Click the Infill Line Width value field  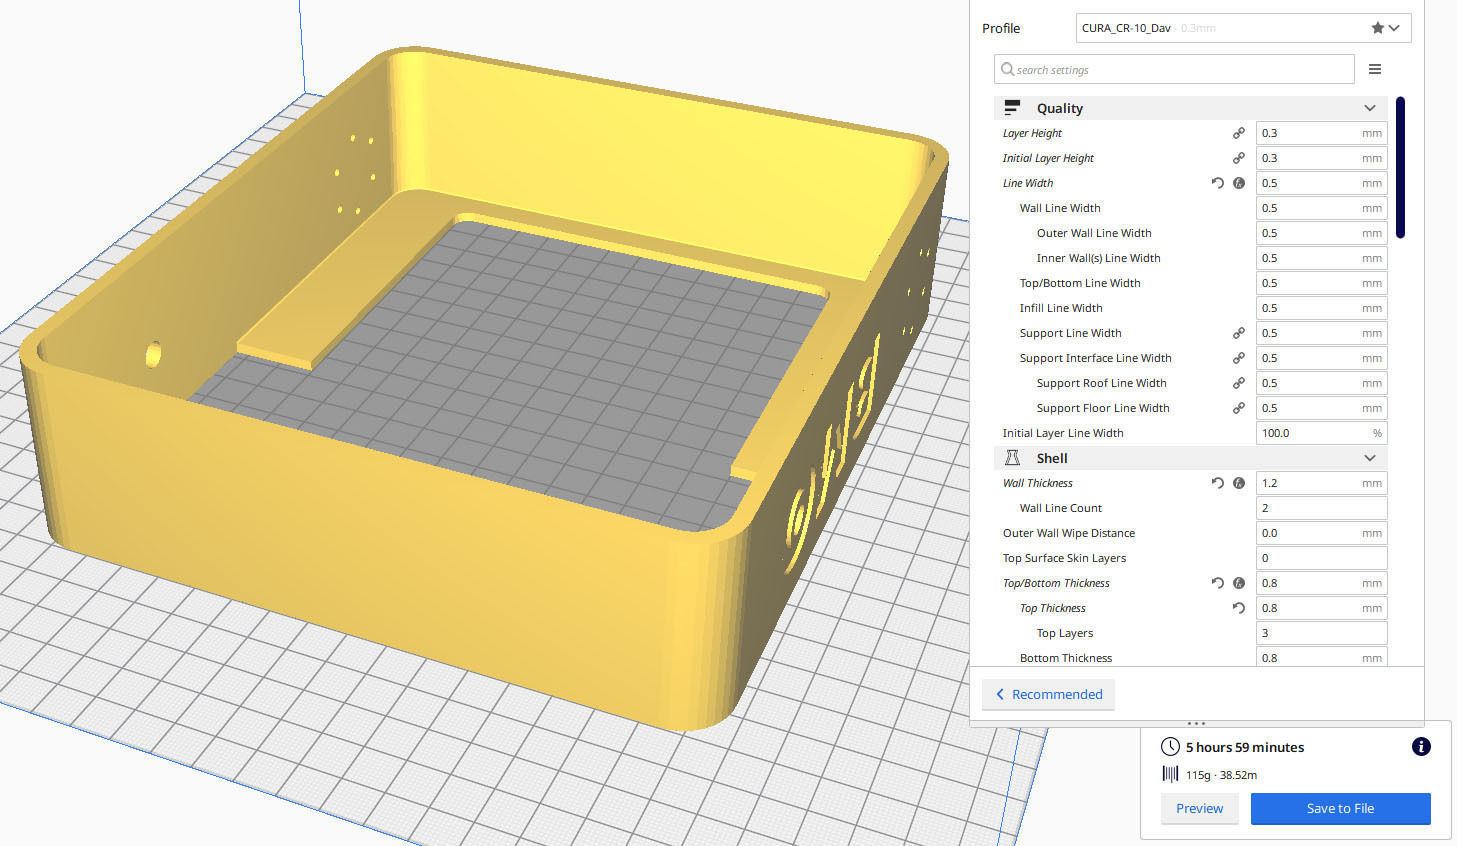[1321, 308]
